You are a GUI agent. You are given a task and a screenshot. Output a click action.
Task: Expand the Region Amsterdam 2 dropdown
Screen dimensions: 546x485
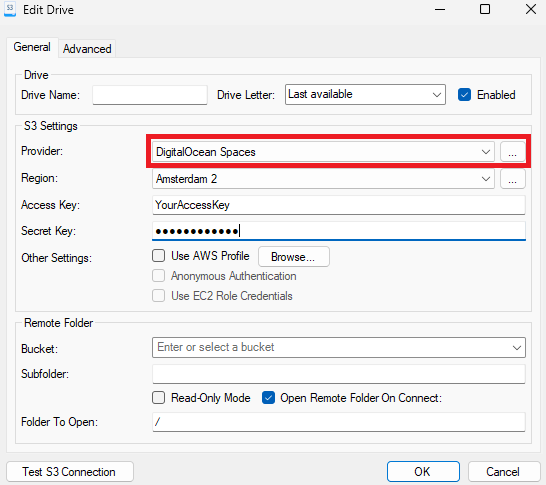[x=323, y=179]
